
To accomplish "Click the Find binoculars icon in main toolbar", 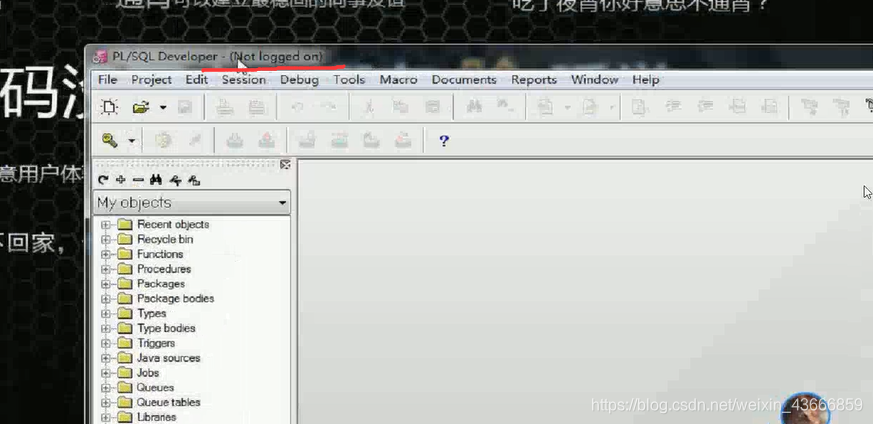I will point(474,107).
